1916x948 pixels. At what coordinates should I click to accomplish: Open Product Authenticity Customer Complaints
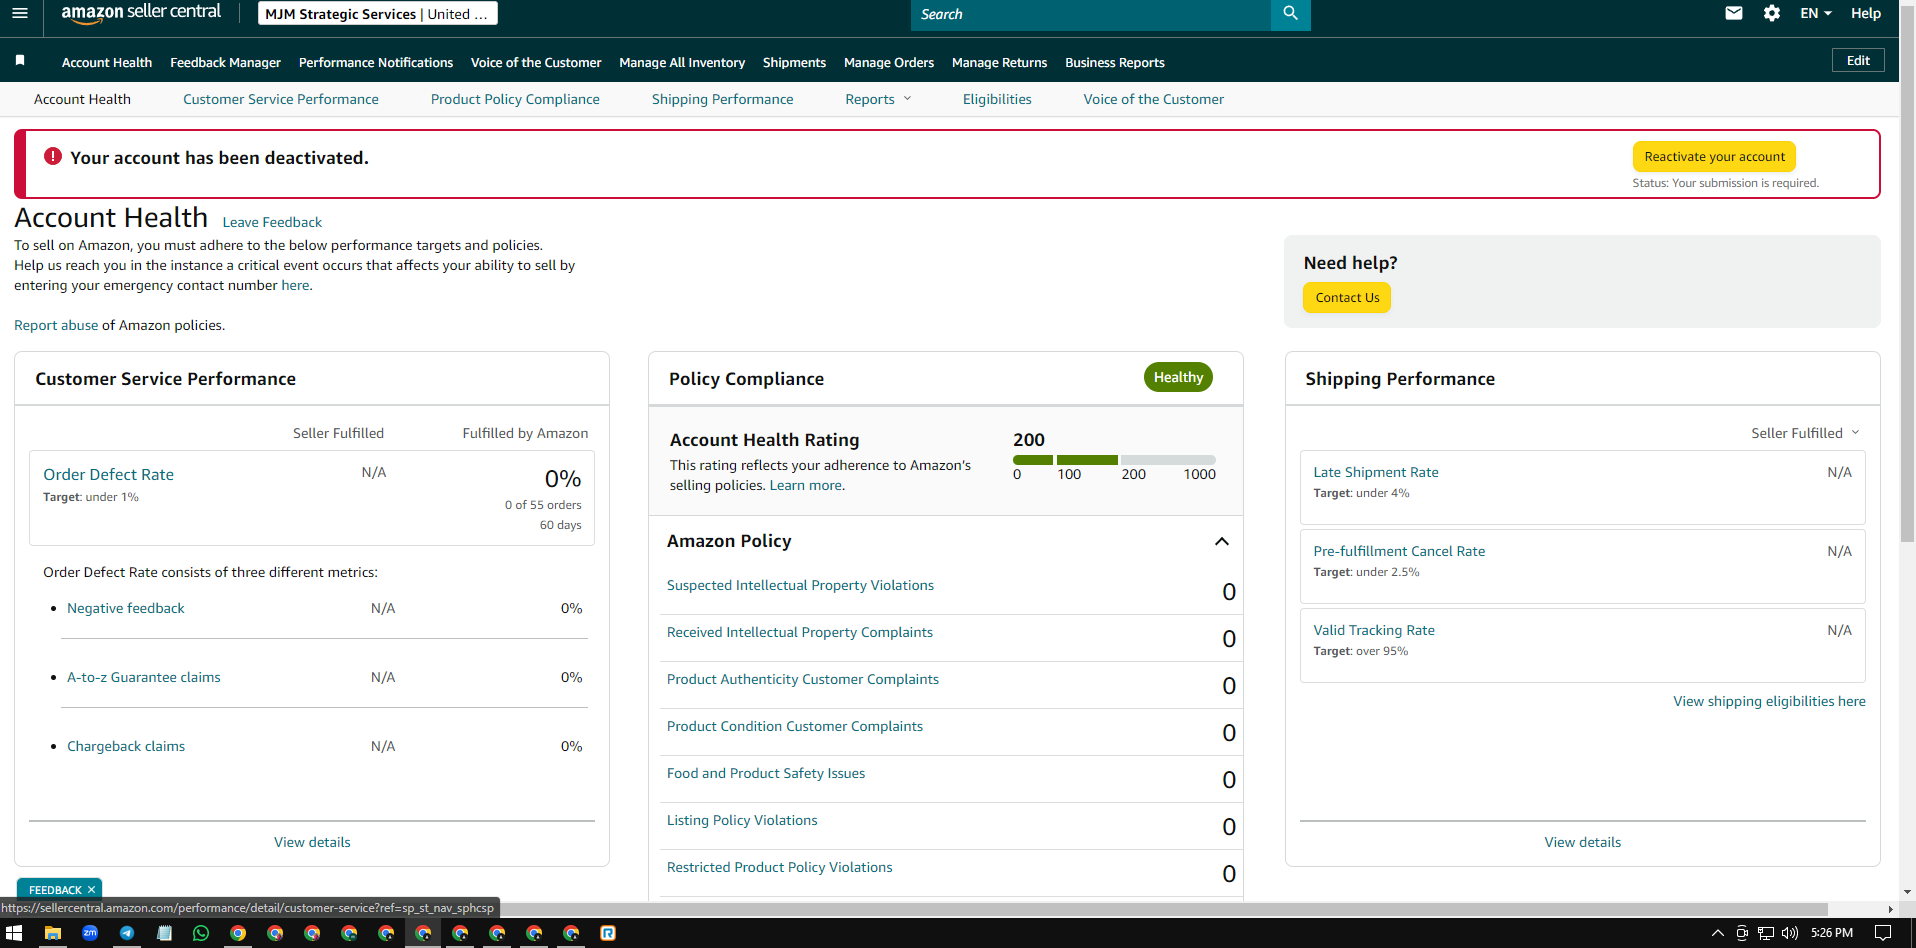[x=803, y=679]
